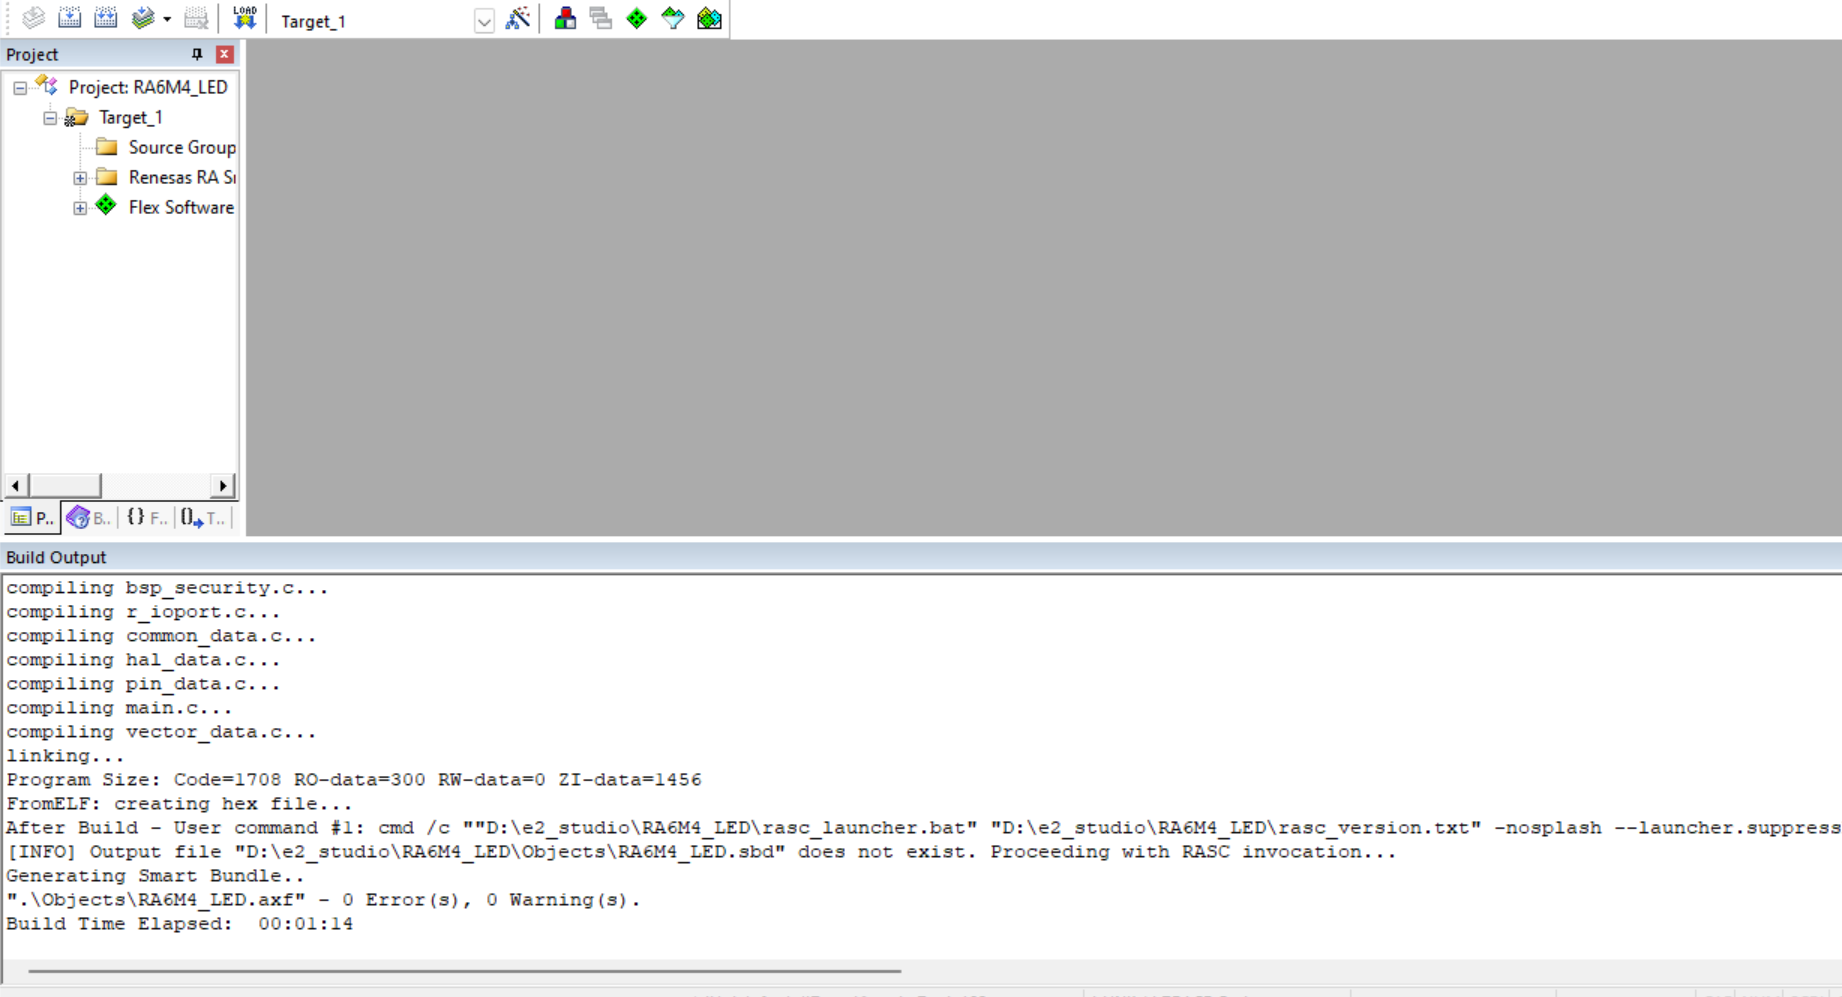Image resolution: width=1842 pixels, height=997 pixels.
Task: Open Options for Target wand icon
Action: click(x=517, y=18)
